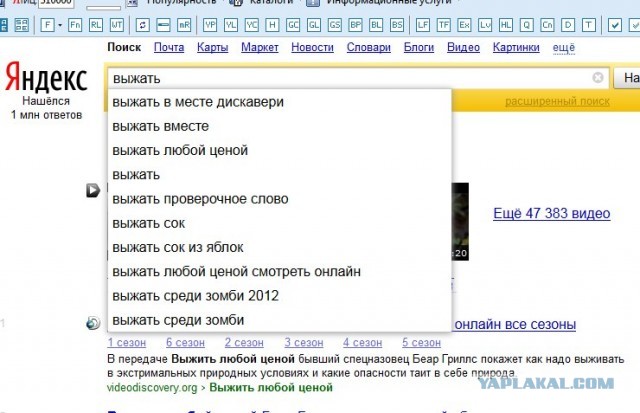Click the TF toolbar icon
The width and height of the screenshot is (640, 413).
click(x=443, y=25)
